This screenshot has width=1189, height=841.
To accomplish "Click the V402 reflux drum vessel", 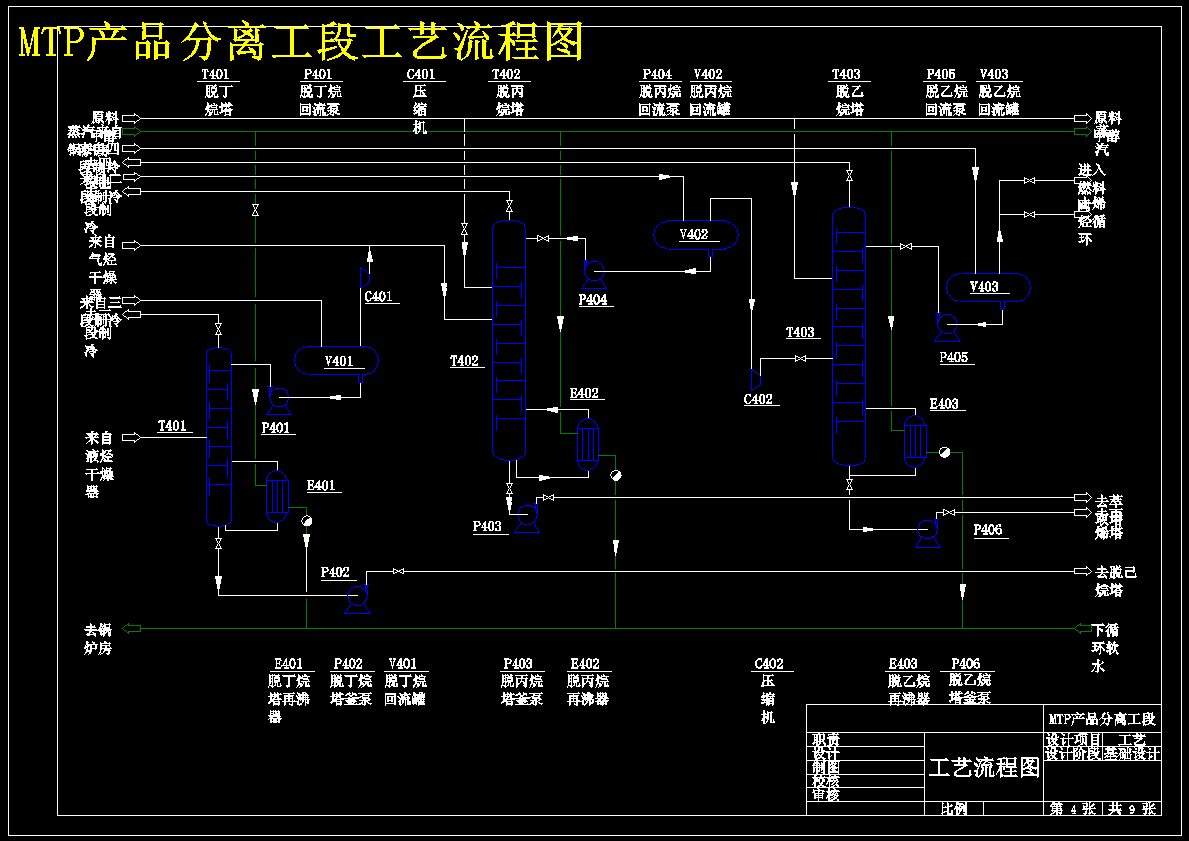I will tap(695, 234).
